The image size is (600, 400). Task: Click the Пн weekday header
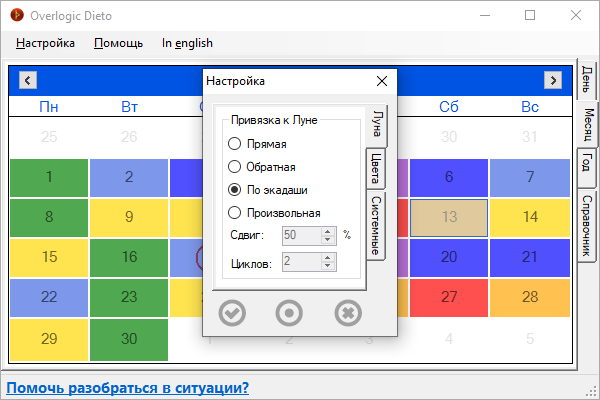(x=49, y=107)
